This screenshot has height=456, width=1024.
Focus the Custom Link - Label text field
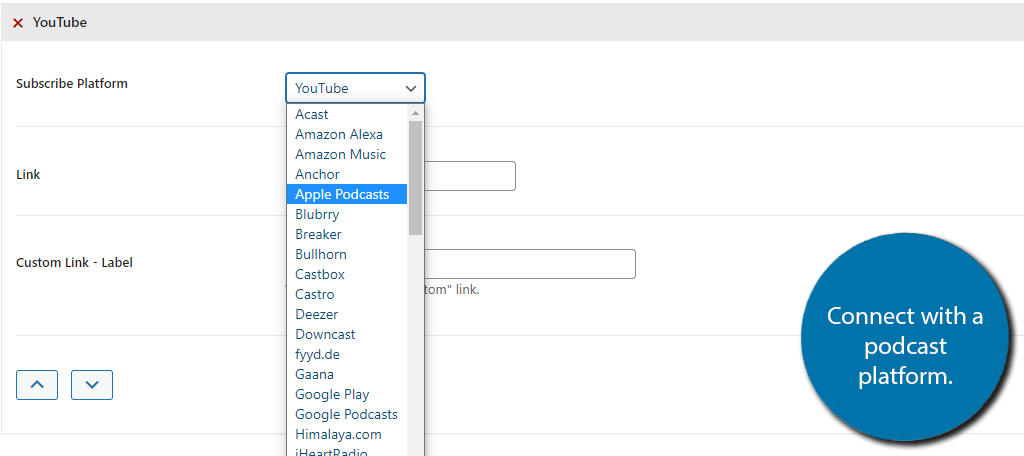click(530, 264)
